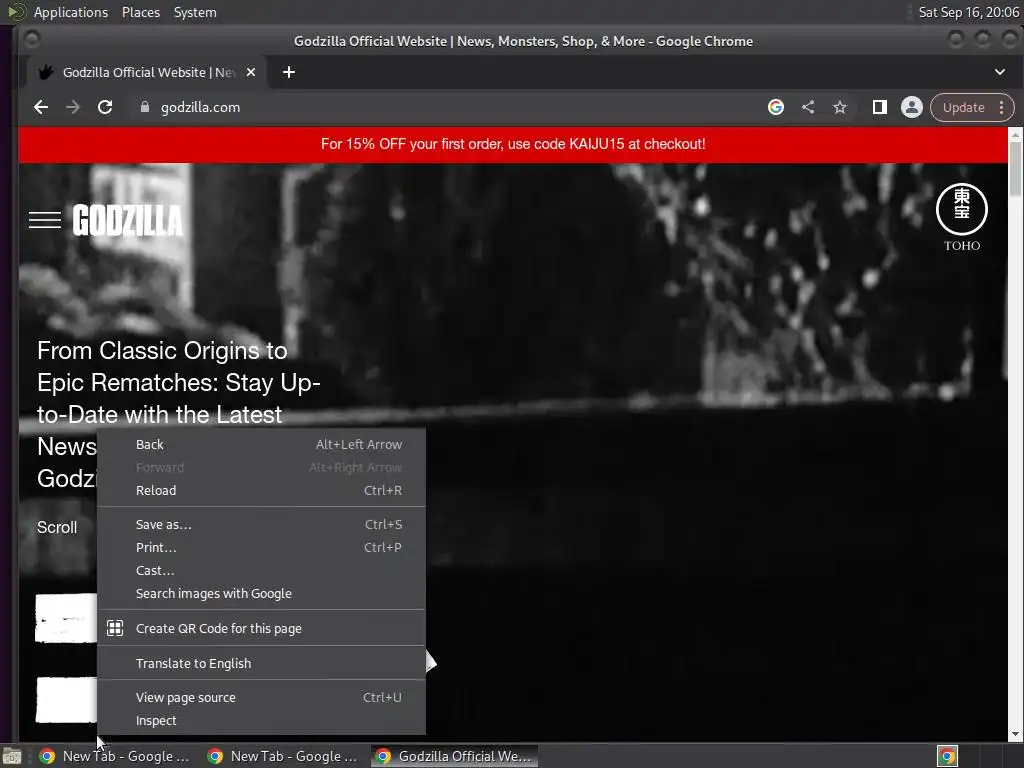Select Print… in context menu
The image size is (1024, 768).
261,547
